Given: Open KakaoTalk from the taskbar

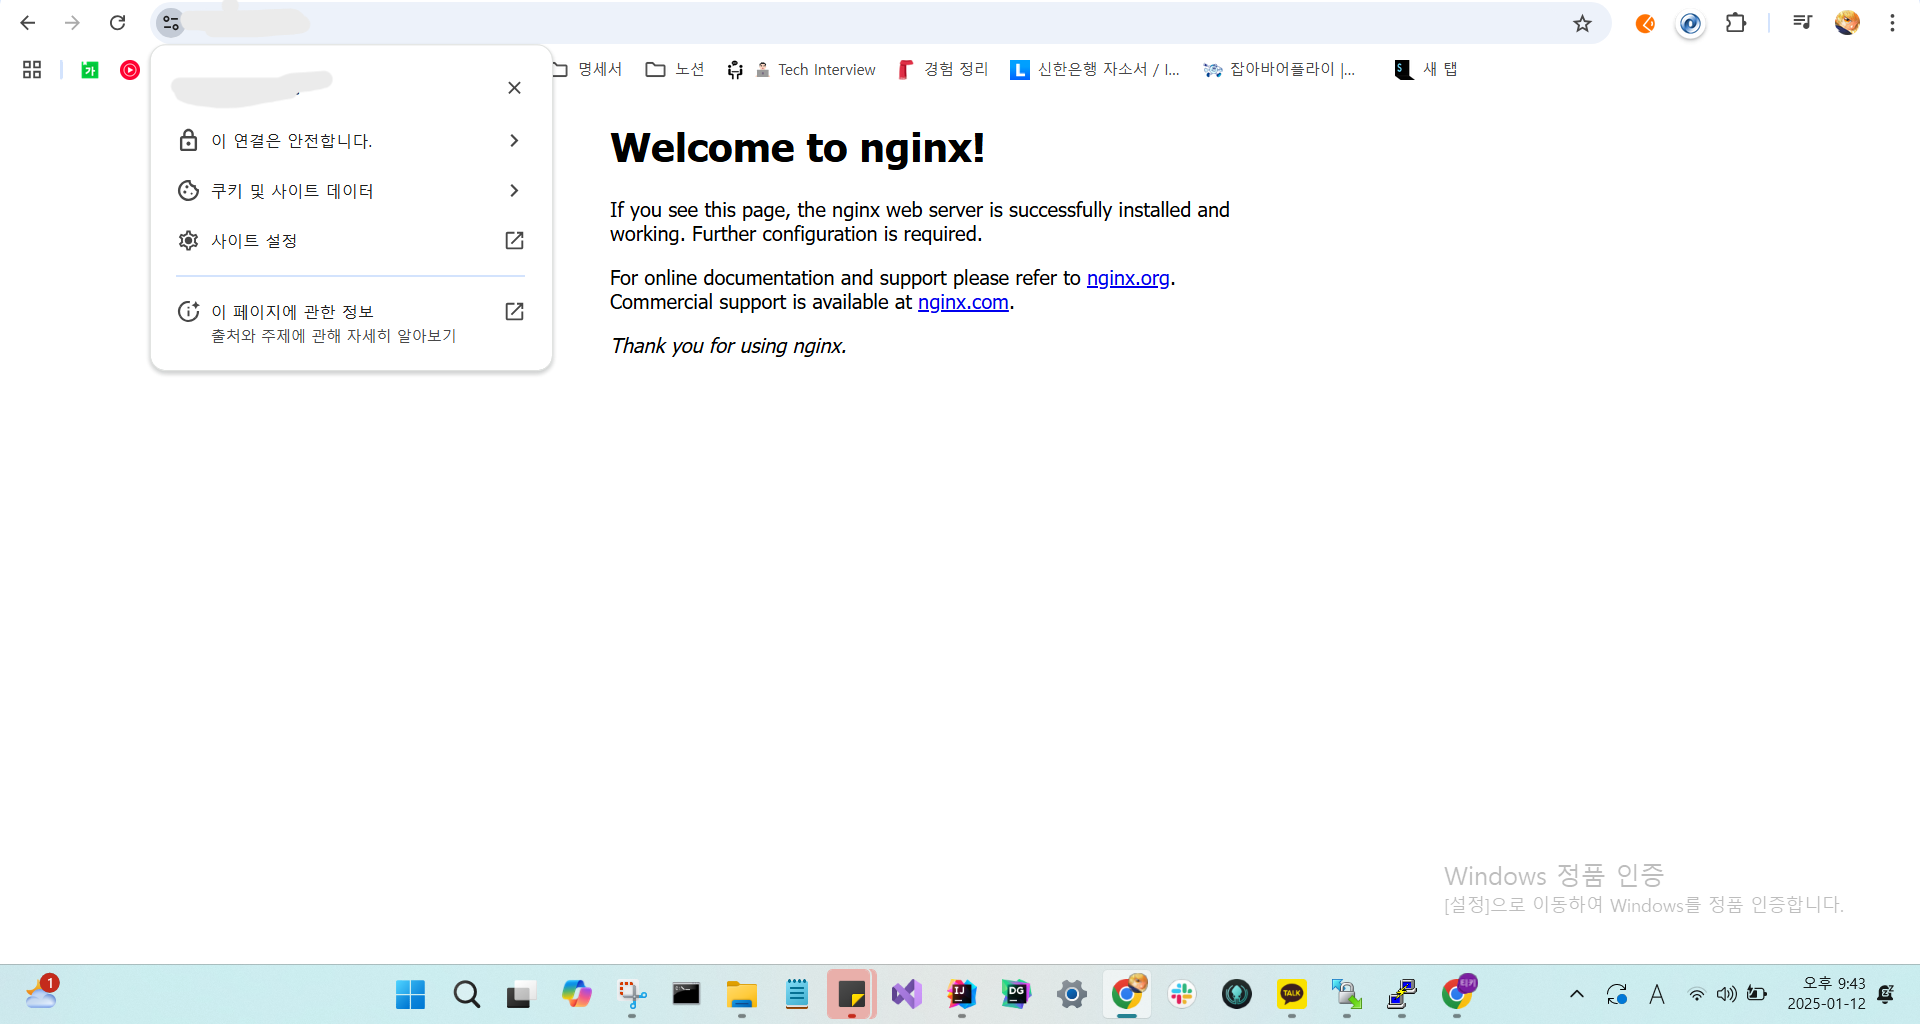Looking at the screenshot, I should pos(1291,994).
